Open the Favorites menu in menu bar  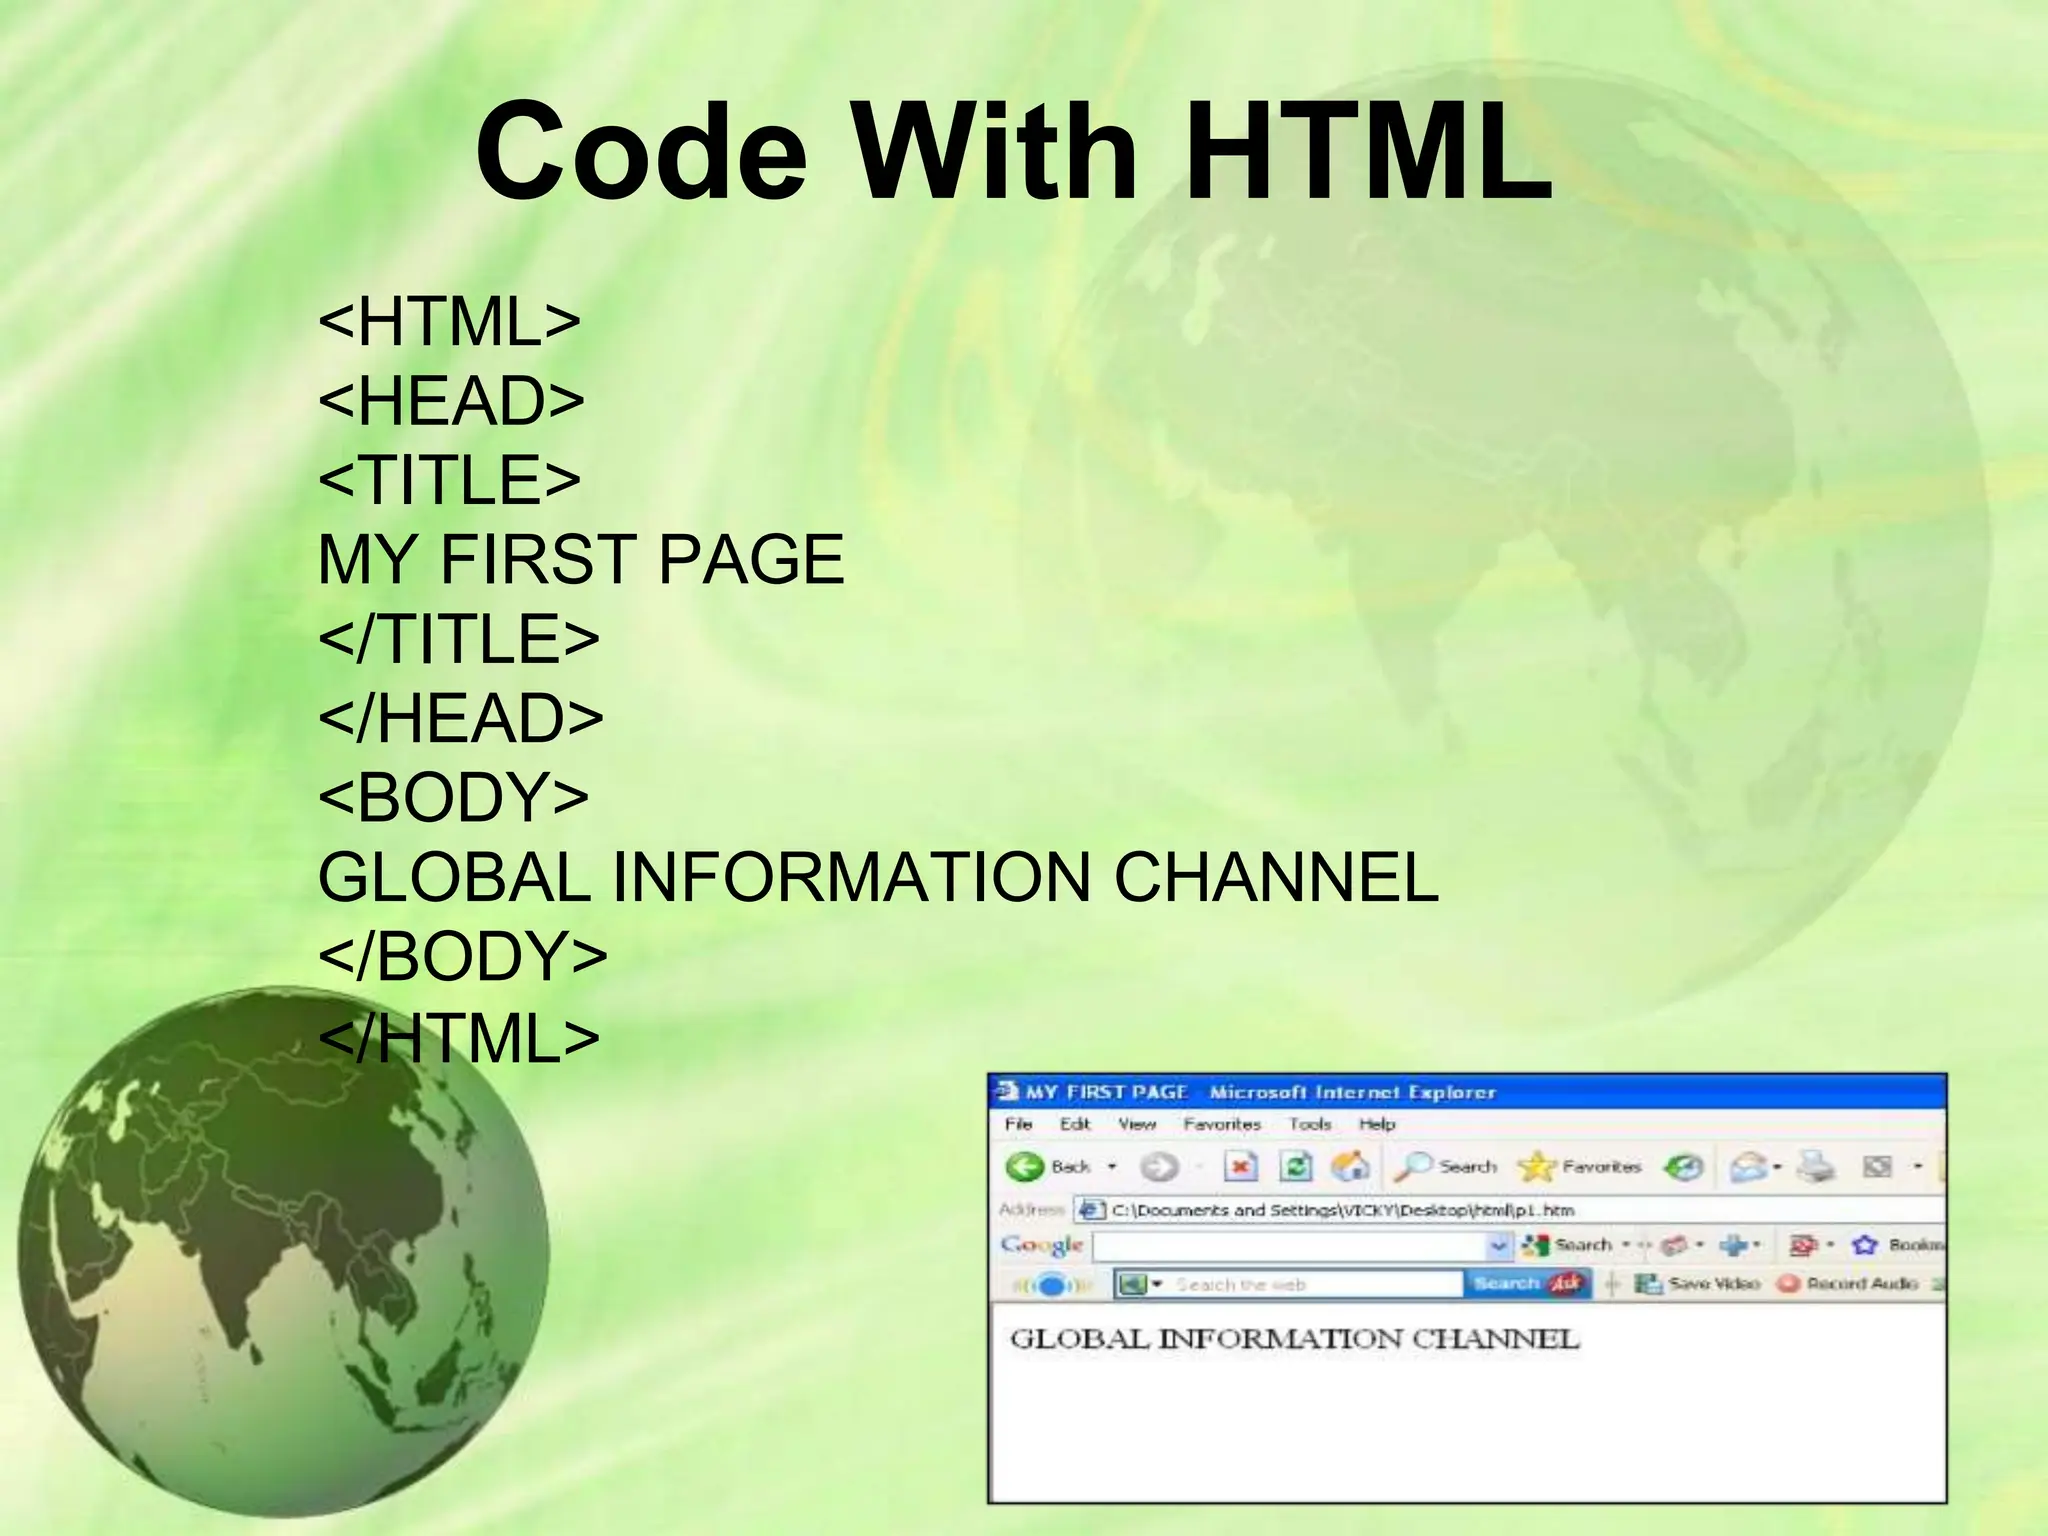(x=1221, y=1124)
